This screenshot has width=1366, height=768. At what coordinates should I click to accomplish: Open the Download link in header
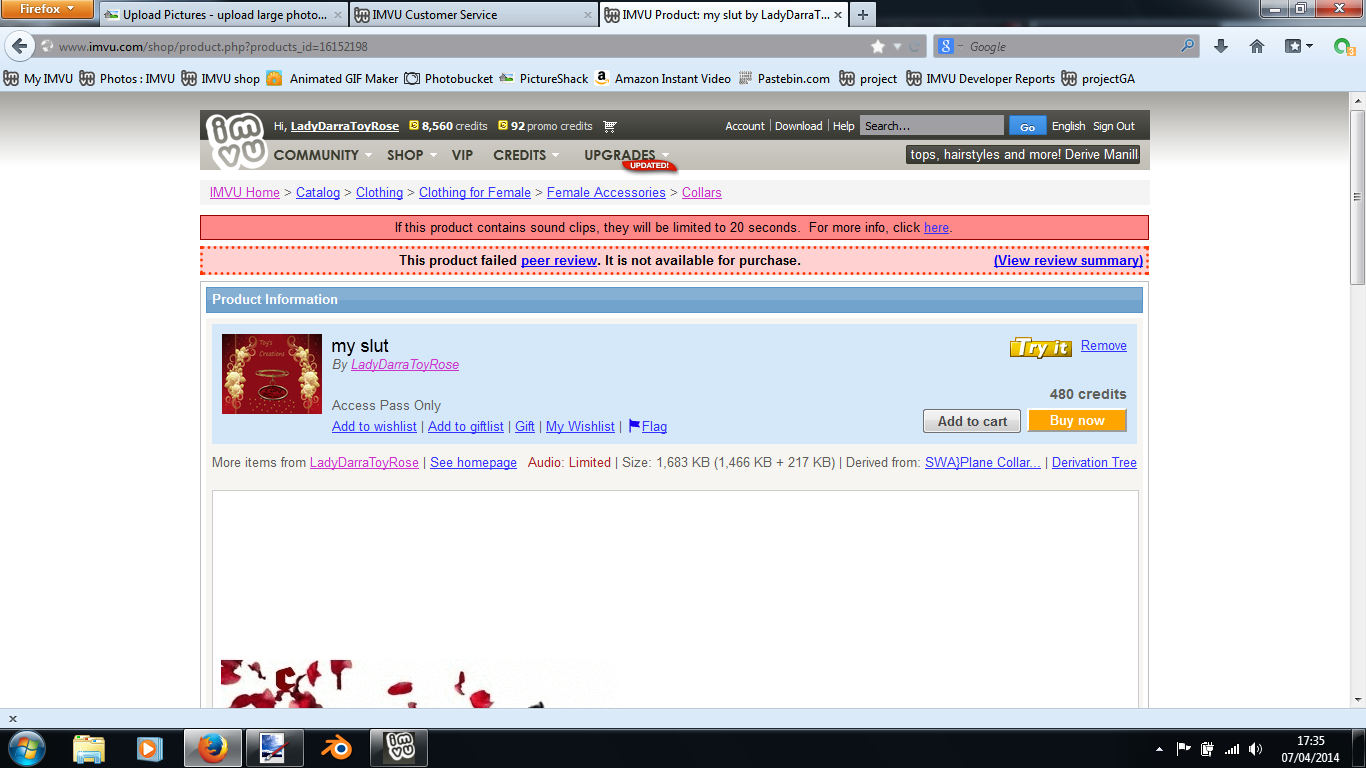coord(799,126)
